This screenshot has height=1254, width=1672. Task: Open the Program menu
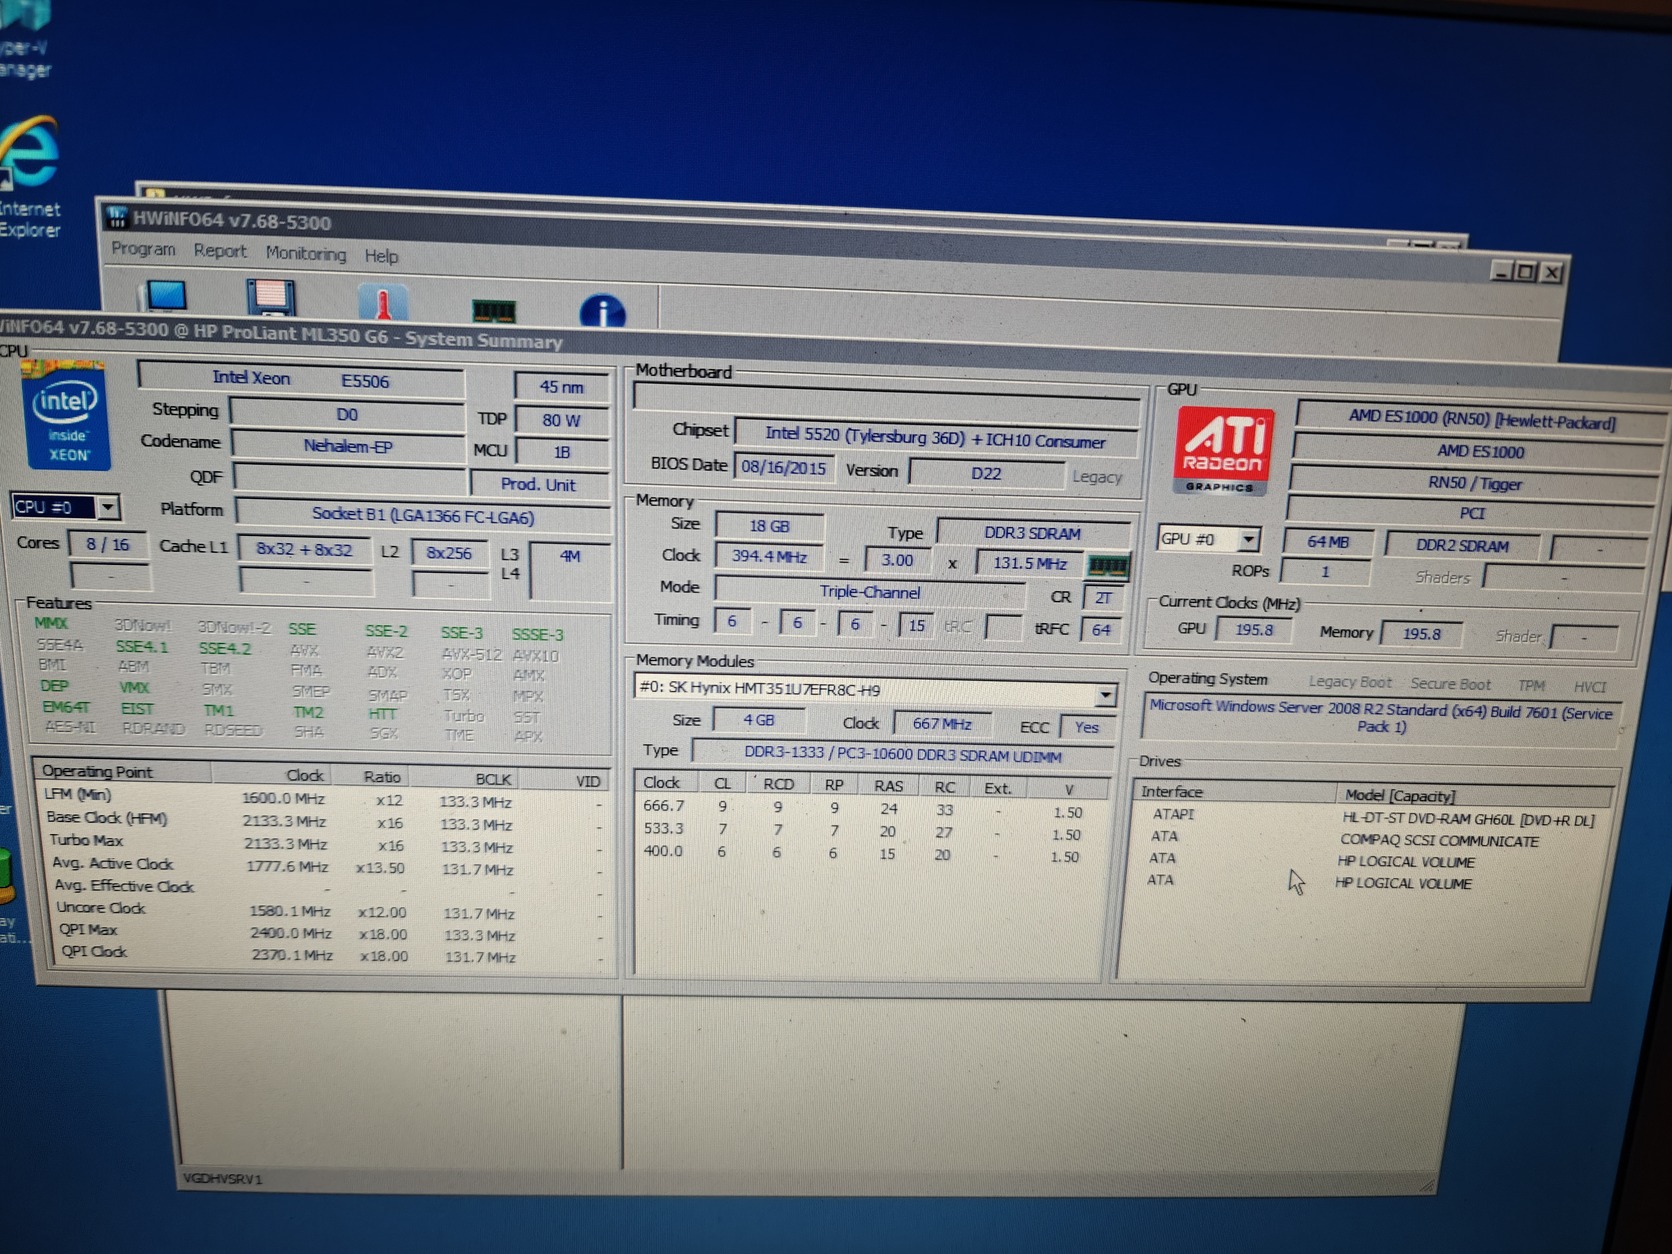(143, 249)
